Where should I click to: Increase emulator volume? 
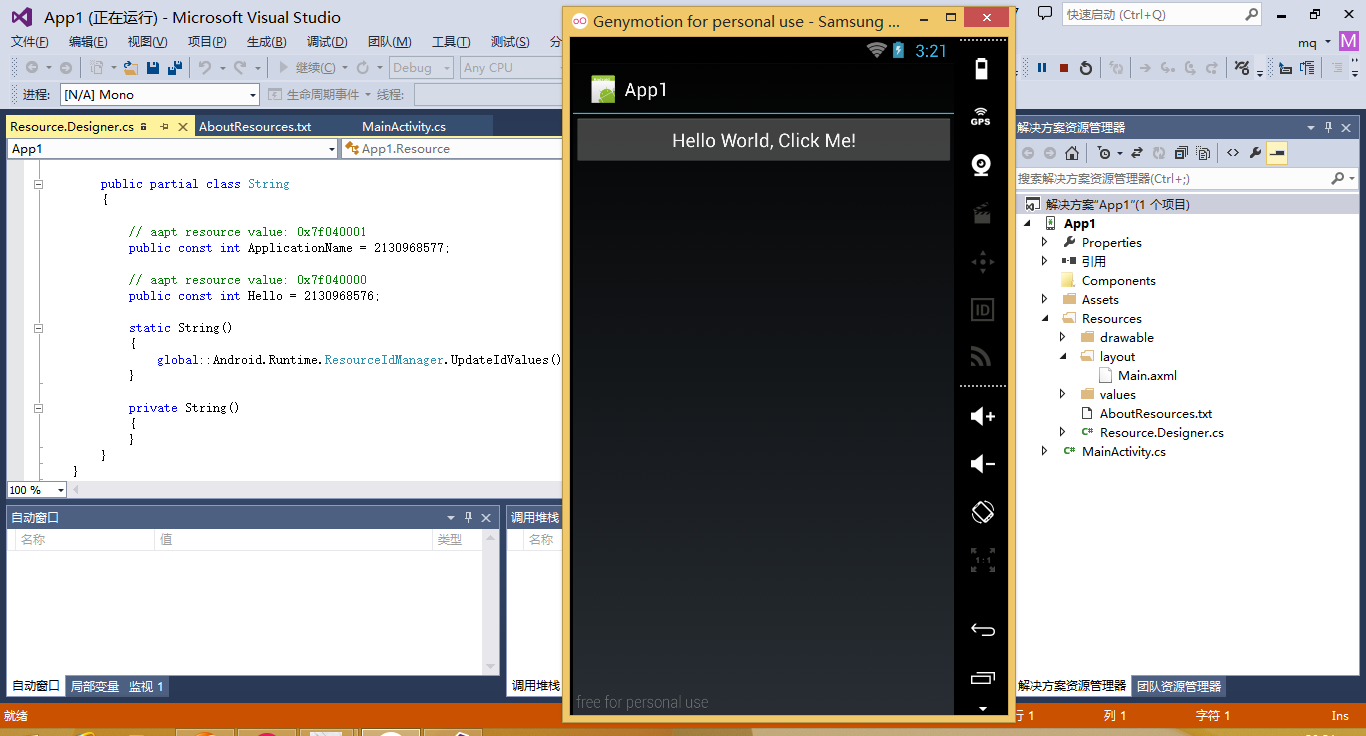coord(983,417)
